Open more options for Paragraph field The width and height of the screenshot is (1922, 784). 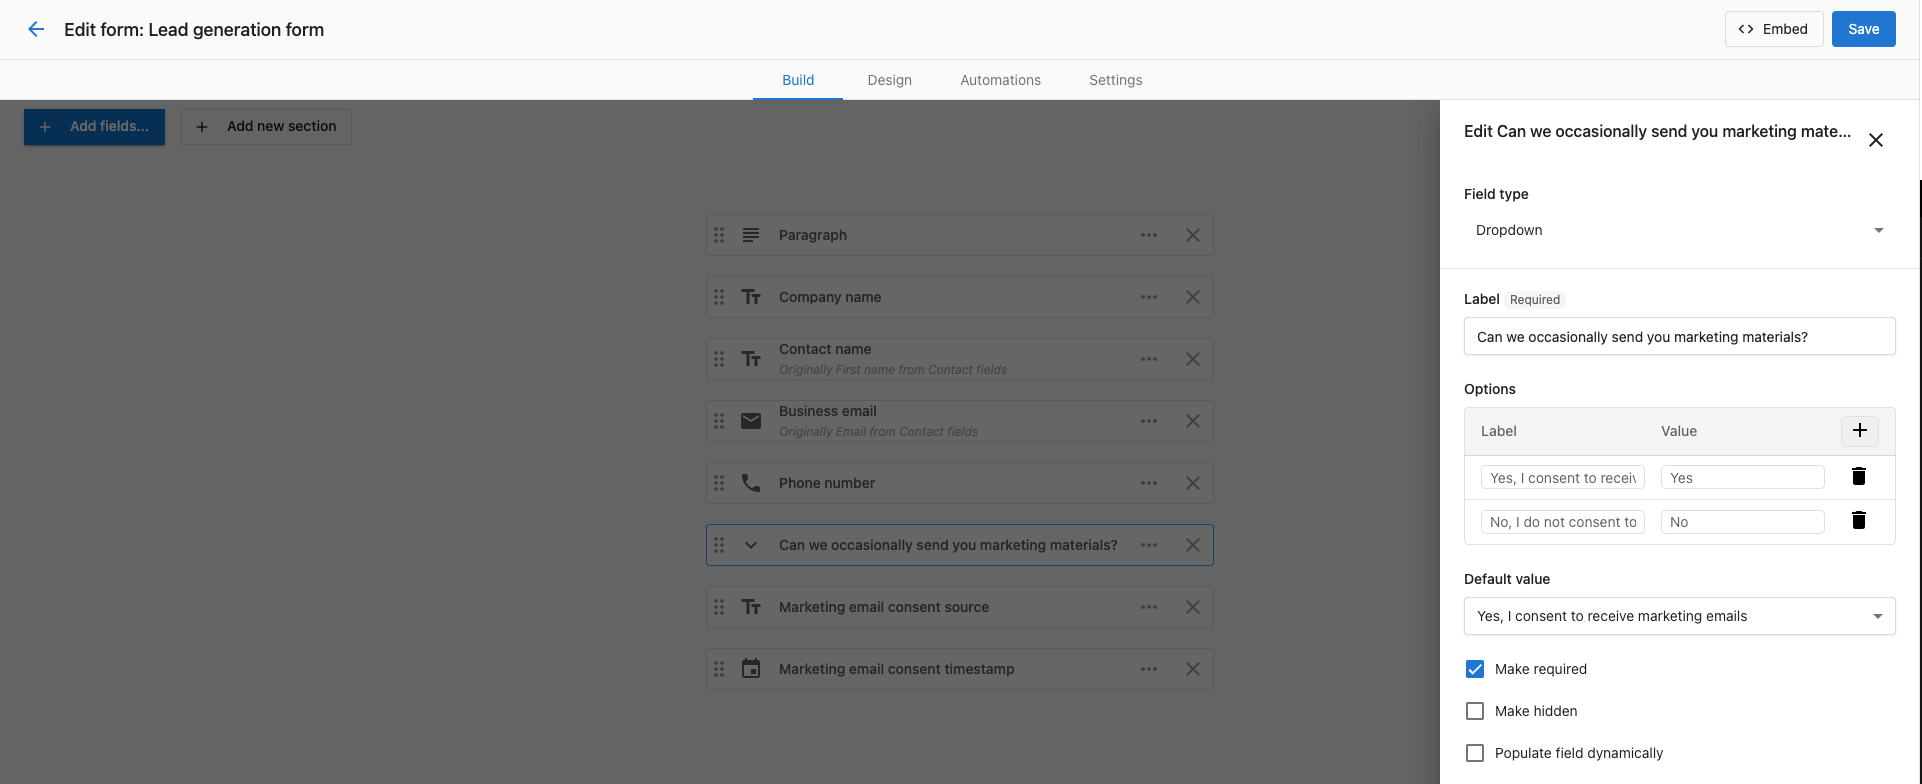[x=1149, y=235]
